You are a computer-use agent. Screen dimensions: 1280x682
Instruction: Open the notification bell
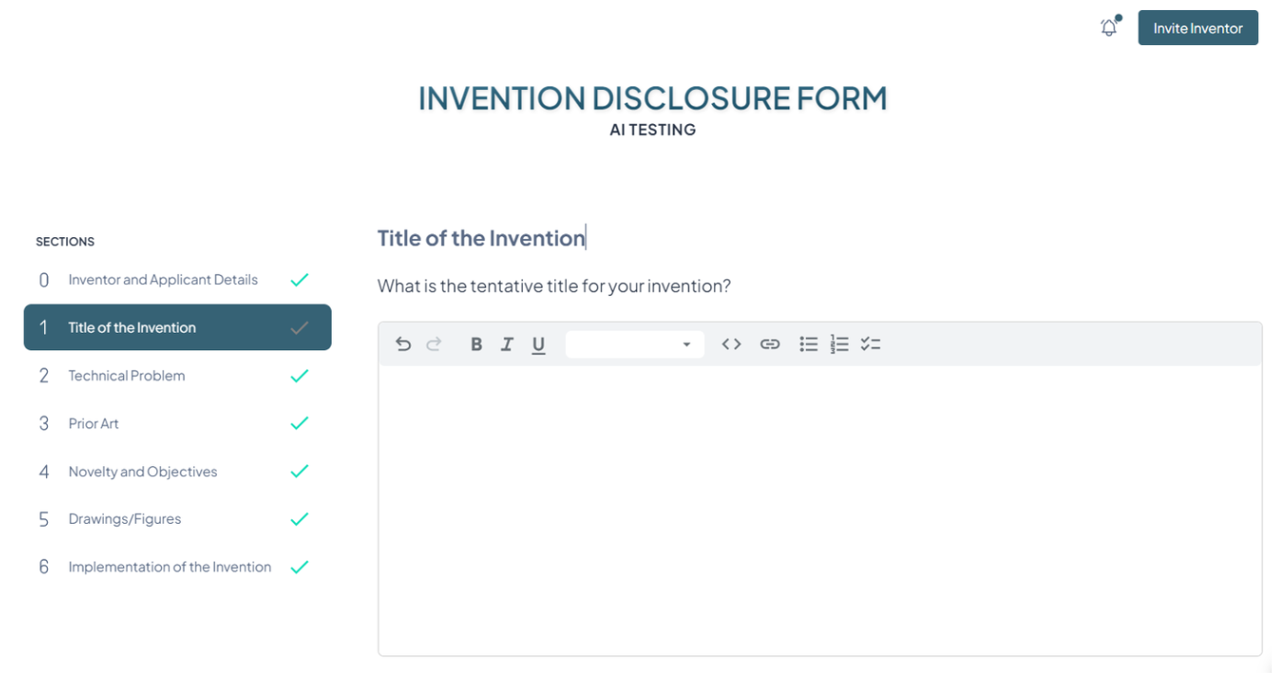click(x=1108, y=28)
